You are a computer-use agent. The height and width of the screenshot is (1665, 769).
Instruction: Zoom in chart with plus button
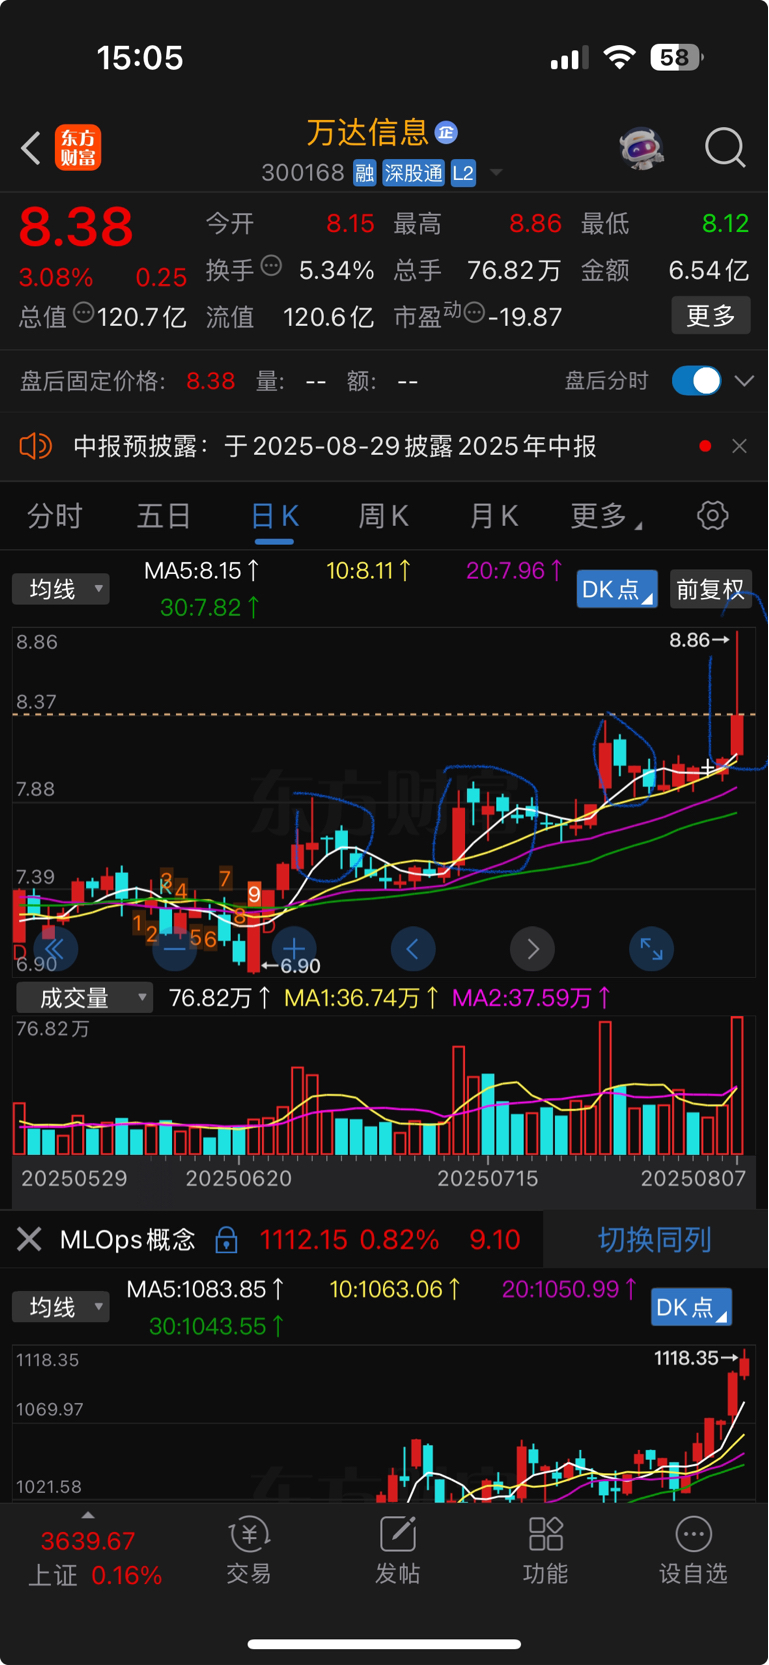click(x=294, y=949)
